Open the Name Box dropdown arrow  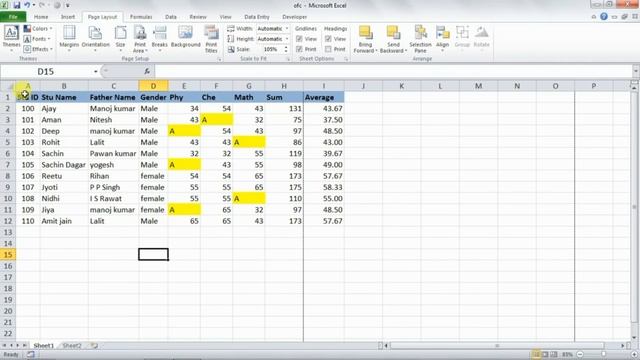coord(96,71)
